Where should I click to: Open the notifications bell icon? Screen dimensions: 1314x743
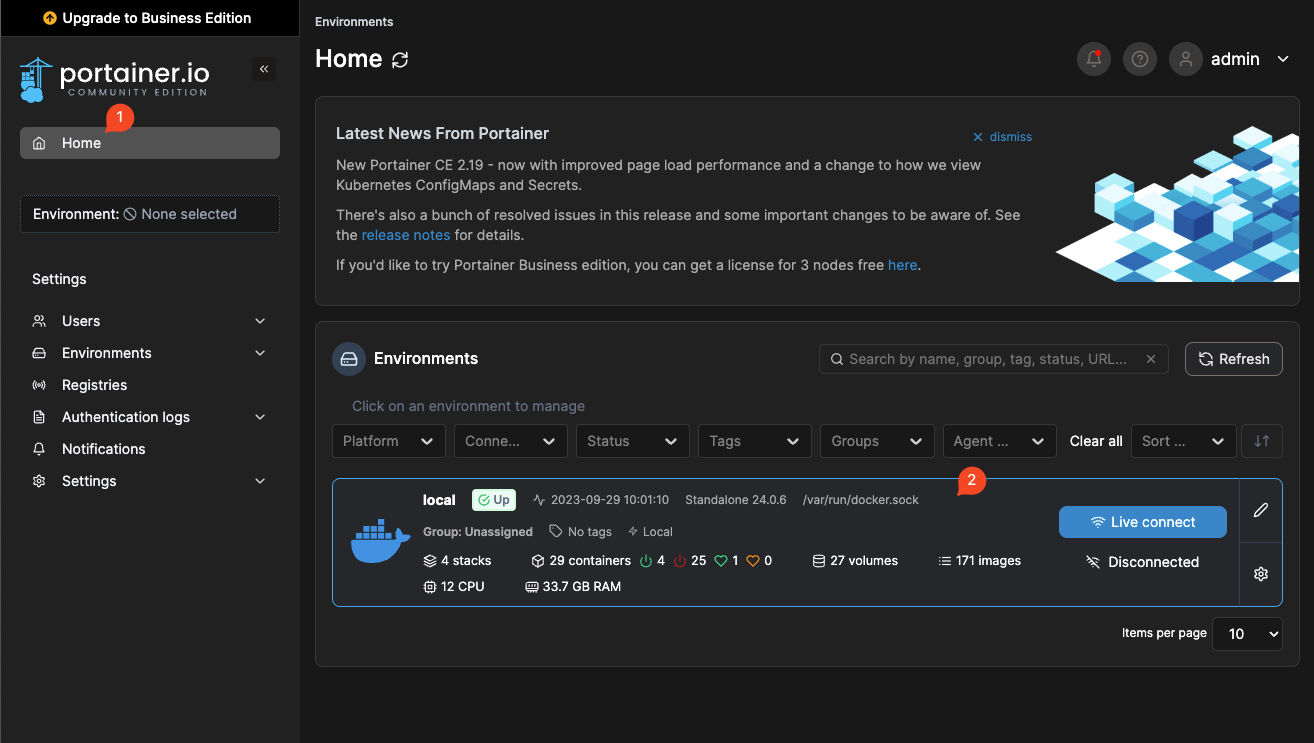pyautogui.click(x=1094, y=59)
